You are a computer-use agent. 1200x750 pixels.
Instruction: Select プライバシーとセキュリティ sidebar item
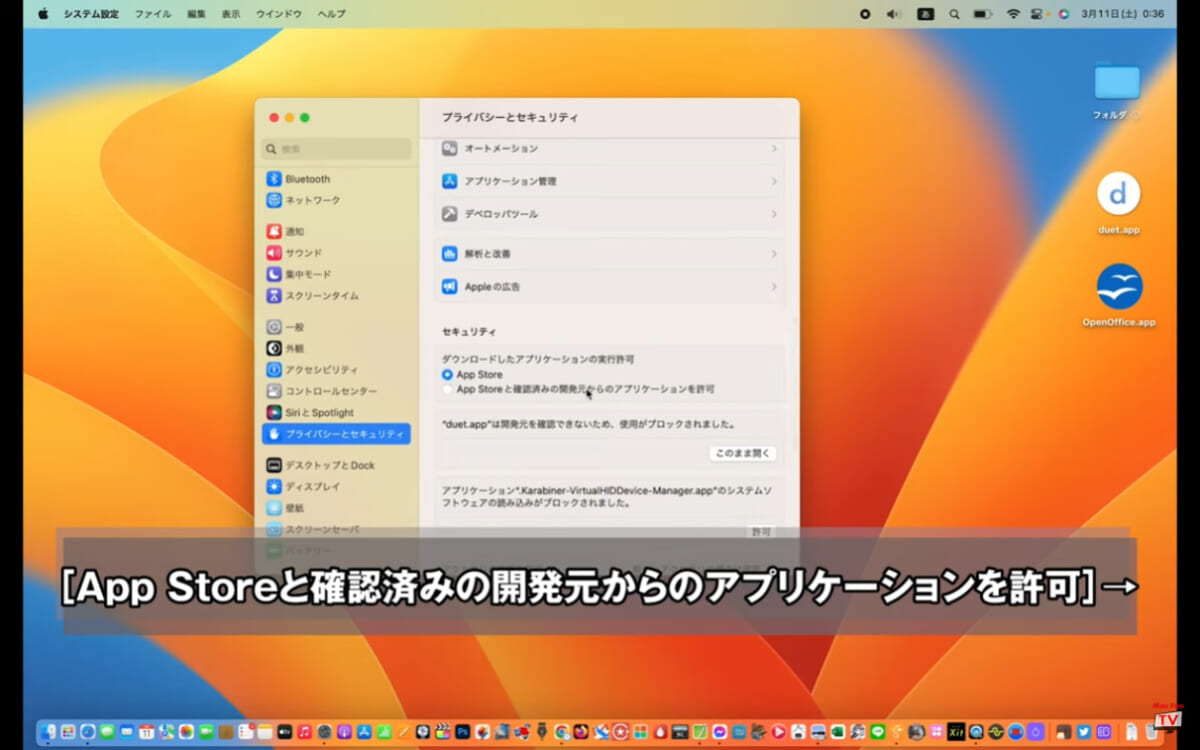tap(336, 434)
